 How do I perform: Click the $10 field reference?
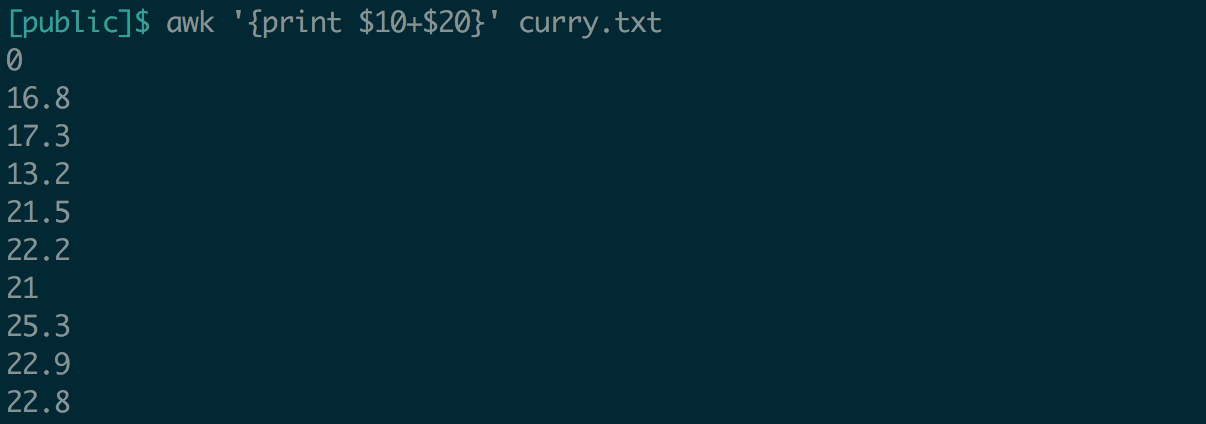382,22
